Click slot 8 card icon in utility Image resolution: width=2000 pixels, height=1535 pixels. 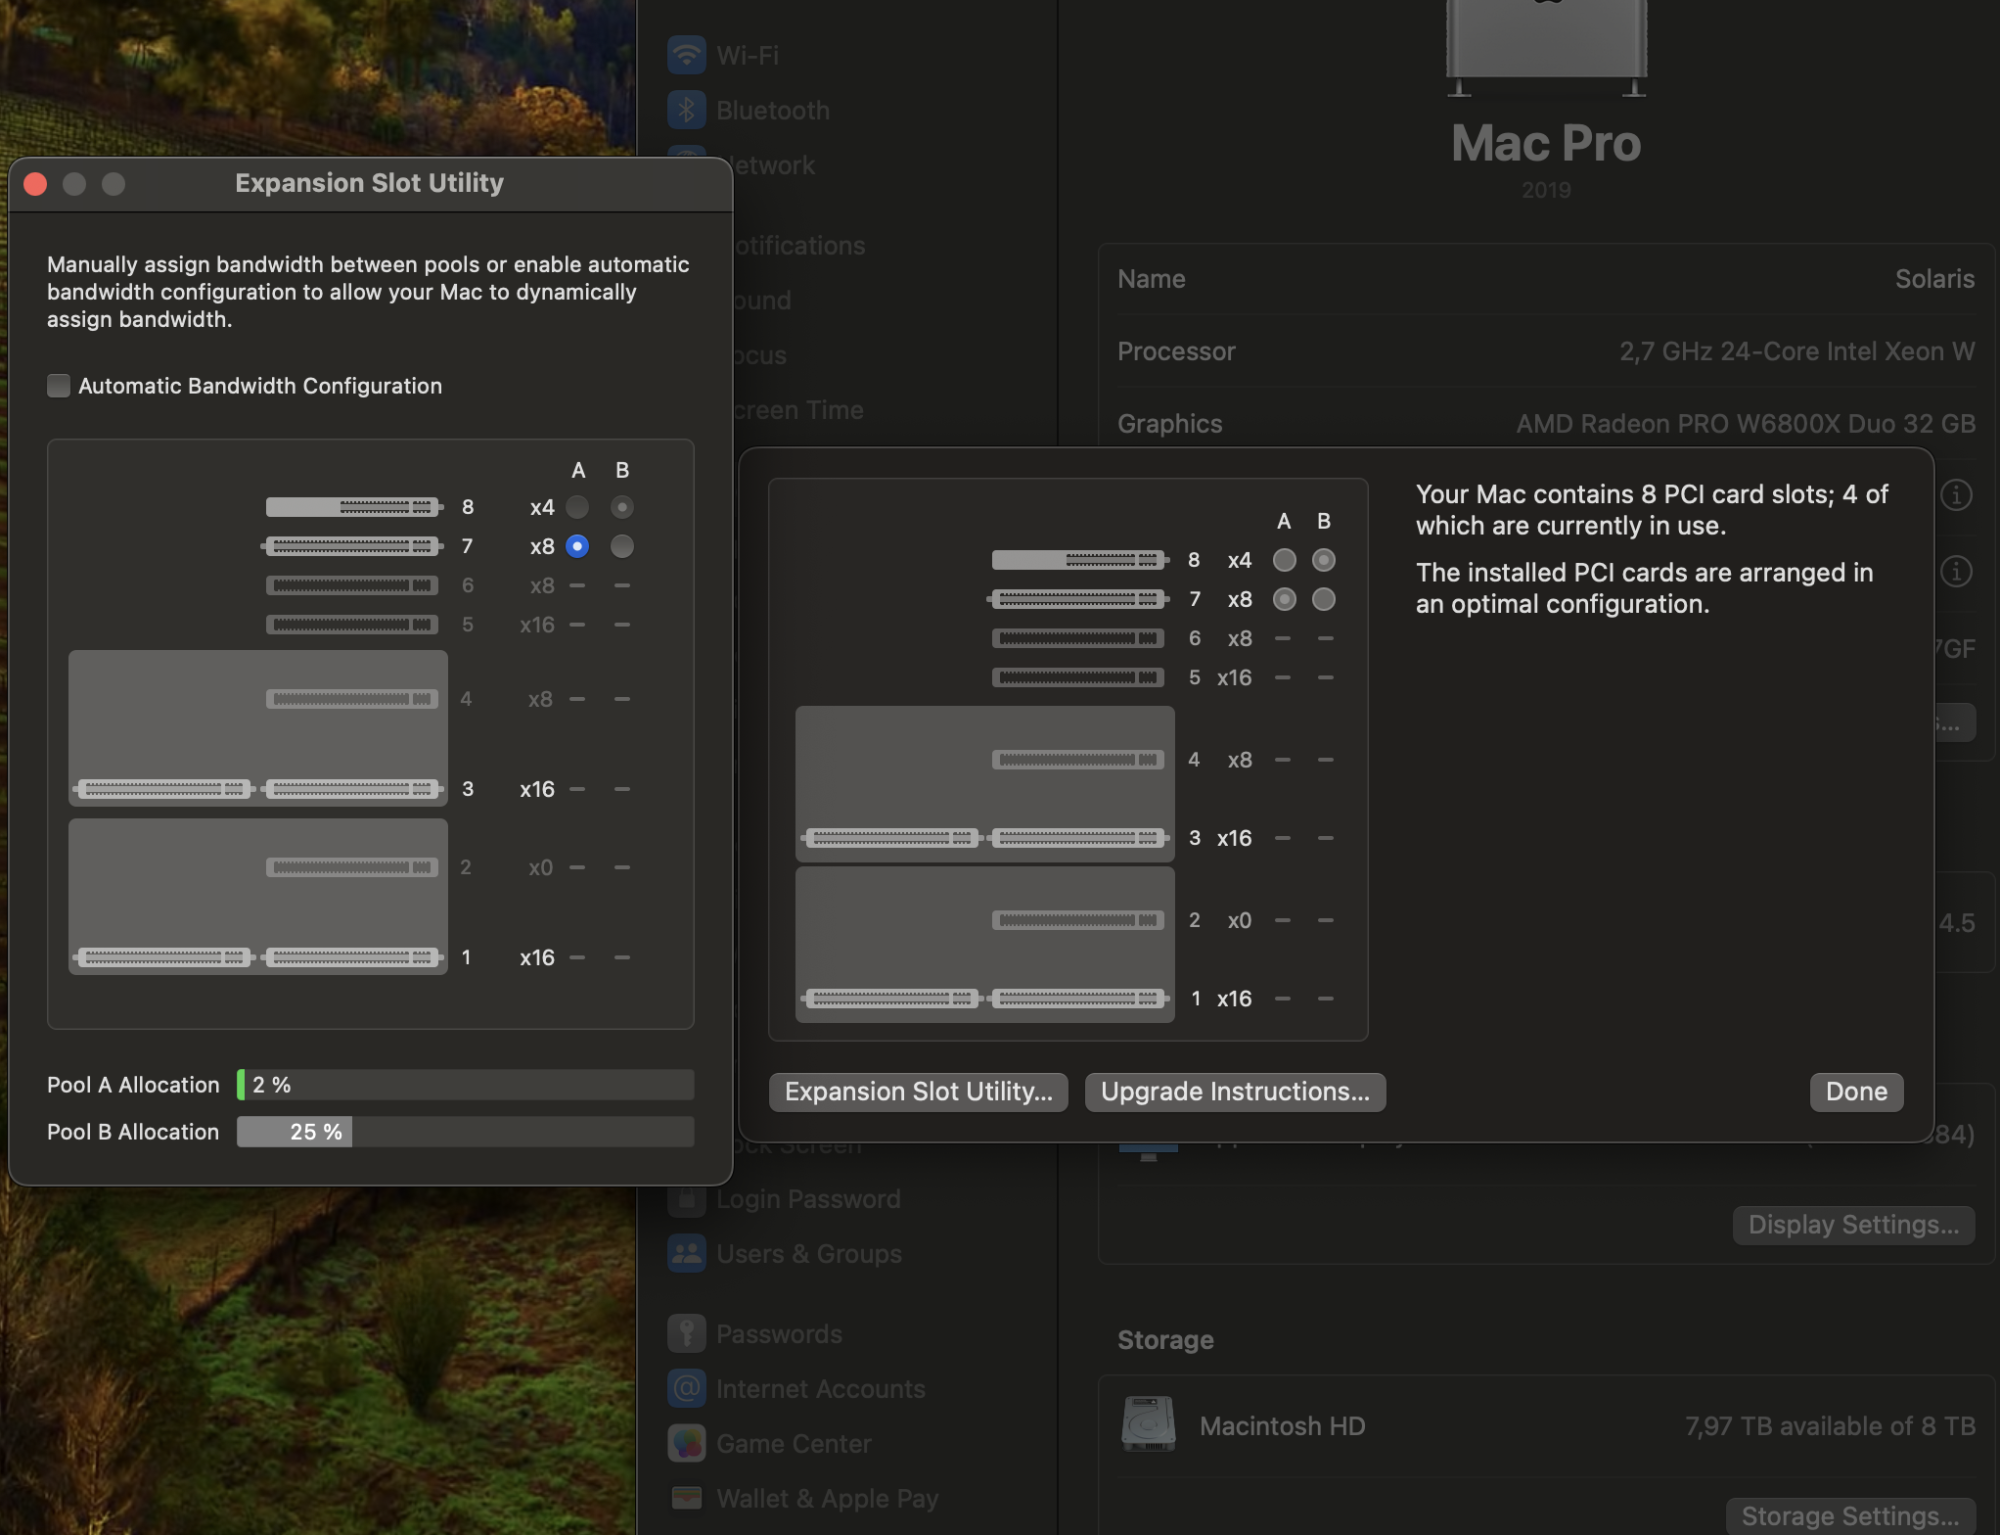352,507
